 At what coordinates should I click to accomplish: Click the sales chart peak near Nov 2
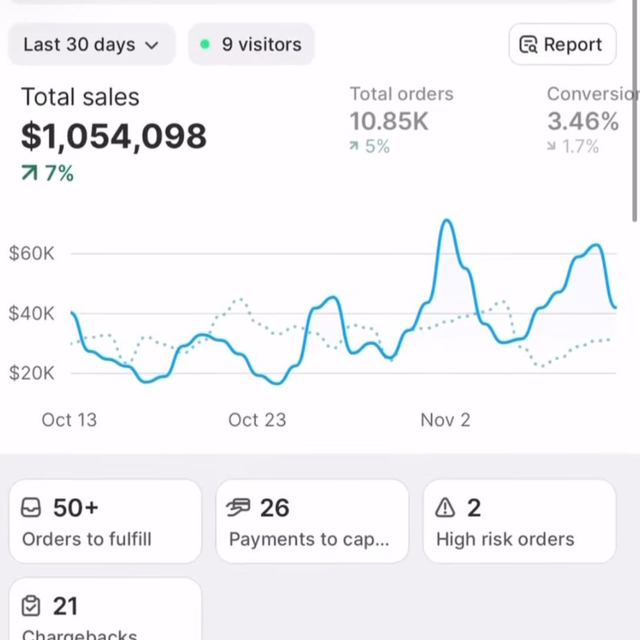point(447,222)
